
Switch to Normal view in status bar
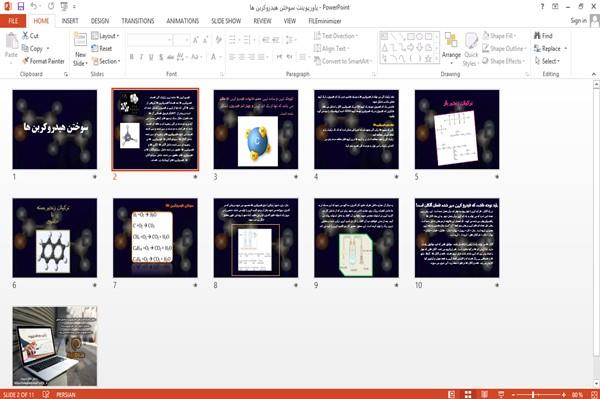(x=452, y=394)
